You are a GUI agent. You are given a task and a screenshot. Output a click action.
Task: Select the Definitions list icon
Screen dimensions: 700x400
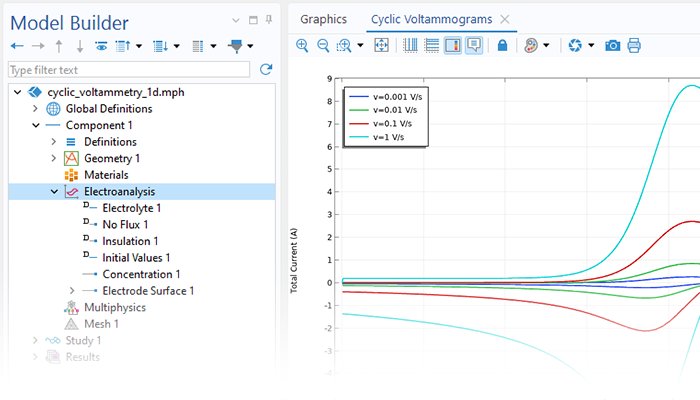point(71,142)
